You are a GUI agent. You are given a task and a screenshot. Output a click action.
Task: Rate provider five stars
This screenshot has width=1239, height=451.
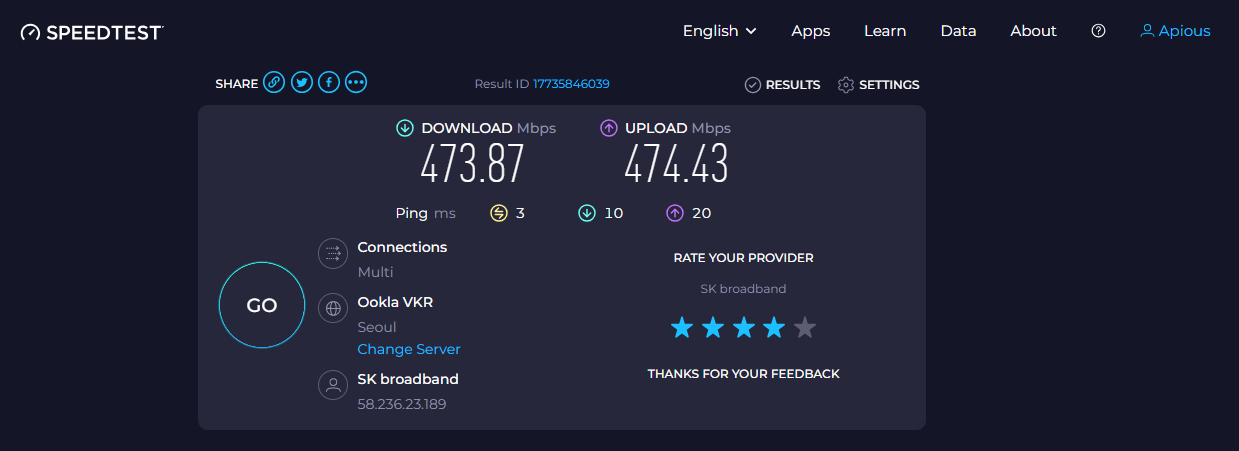click(805, 327)
